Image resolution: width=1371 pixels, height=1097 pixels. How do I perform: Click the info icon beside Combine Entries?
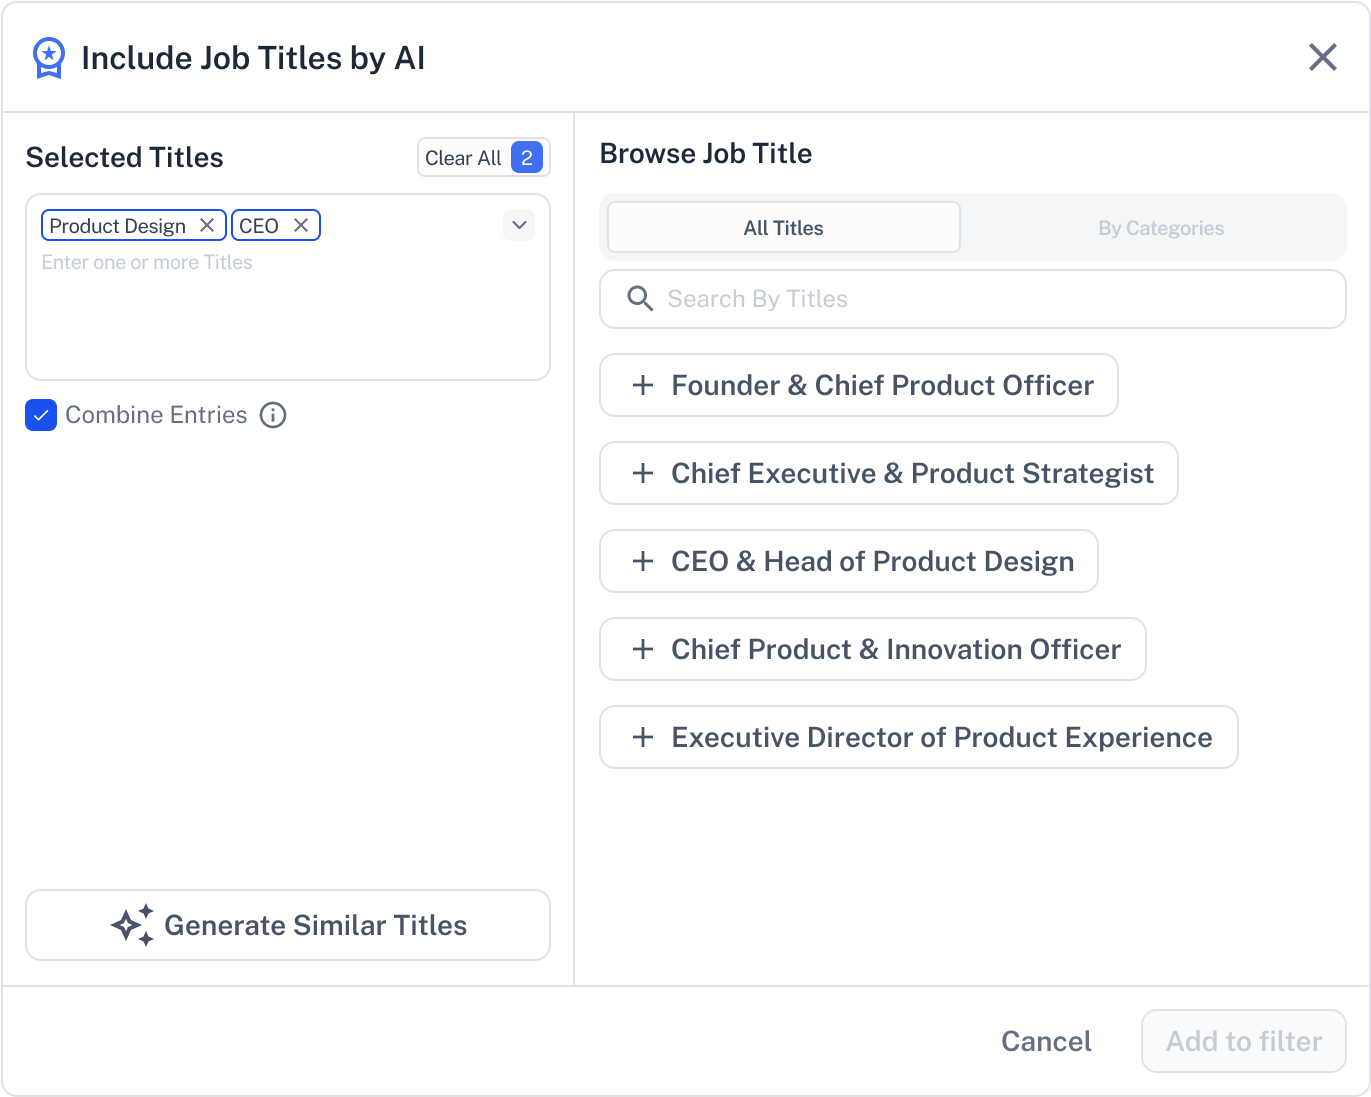(273, 415)
